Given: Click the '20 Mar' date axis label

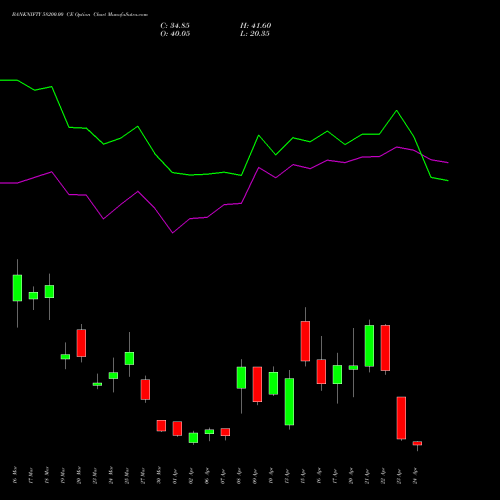Looking at the screenshot, I should pos(79,475).
